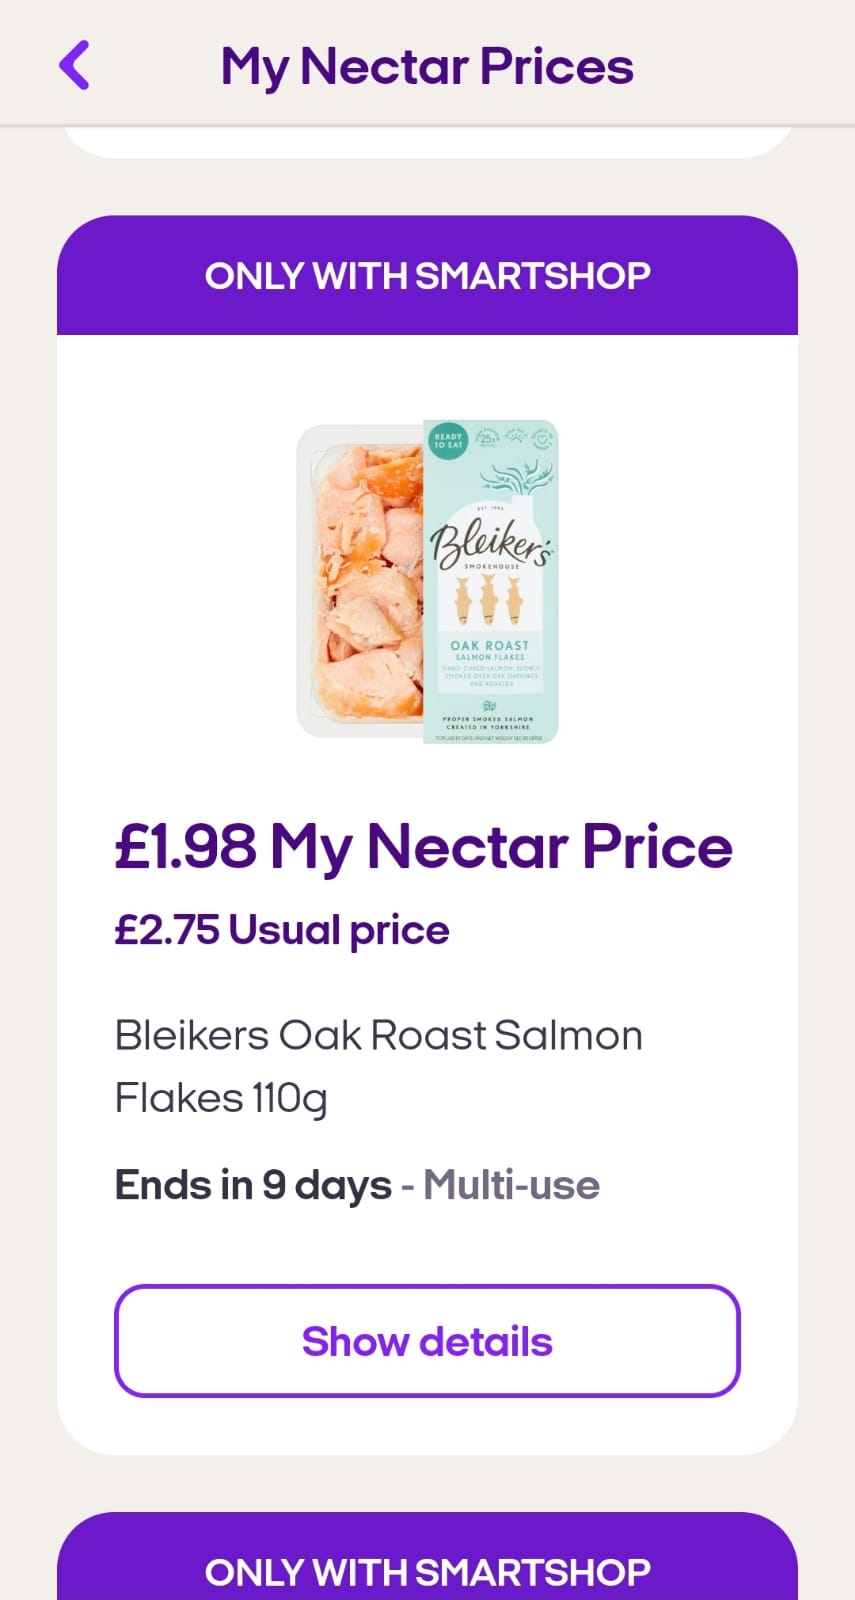Tap the 'OAK ROAST SALMON FLAKES' label on pack
The height and width of the screenshot is (1600, 855).
coord(492,650)
